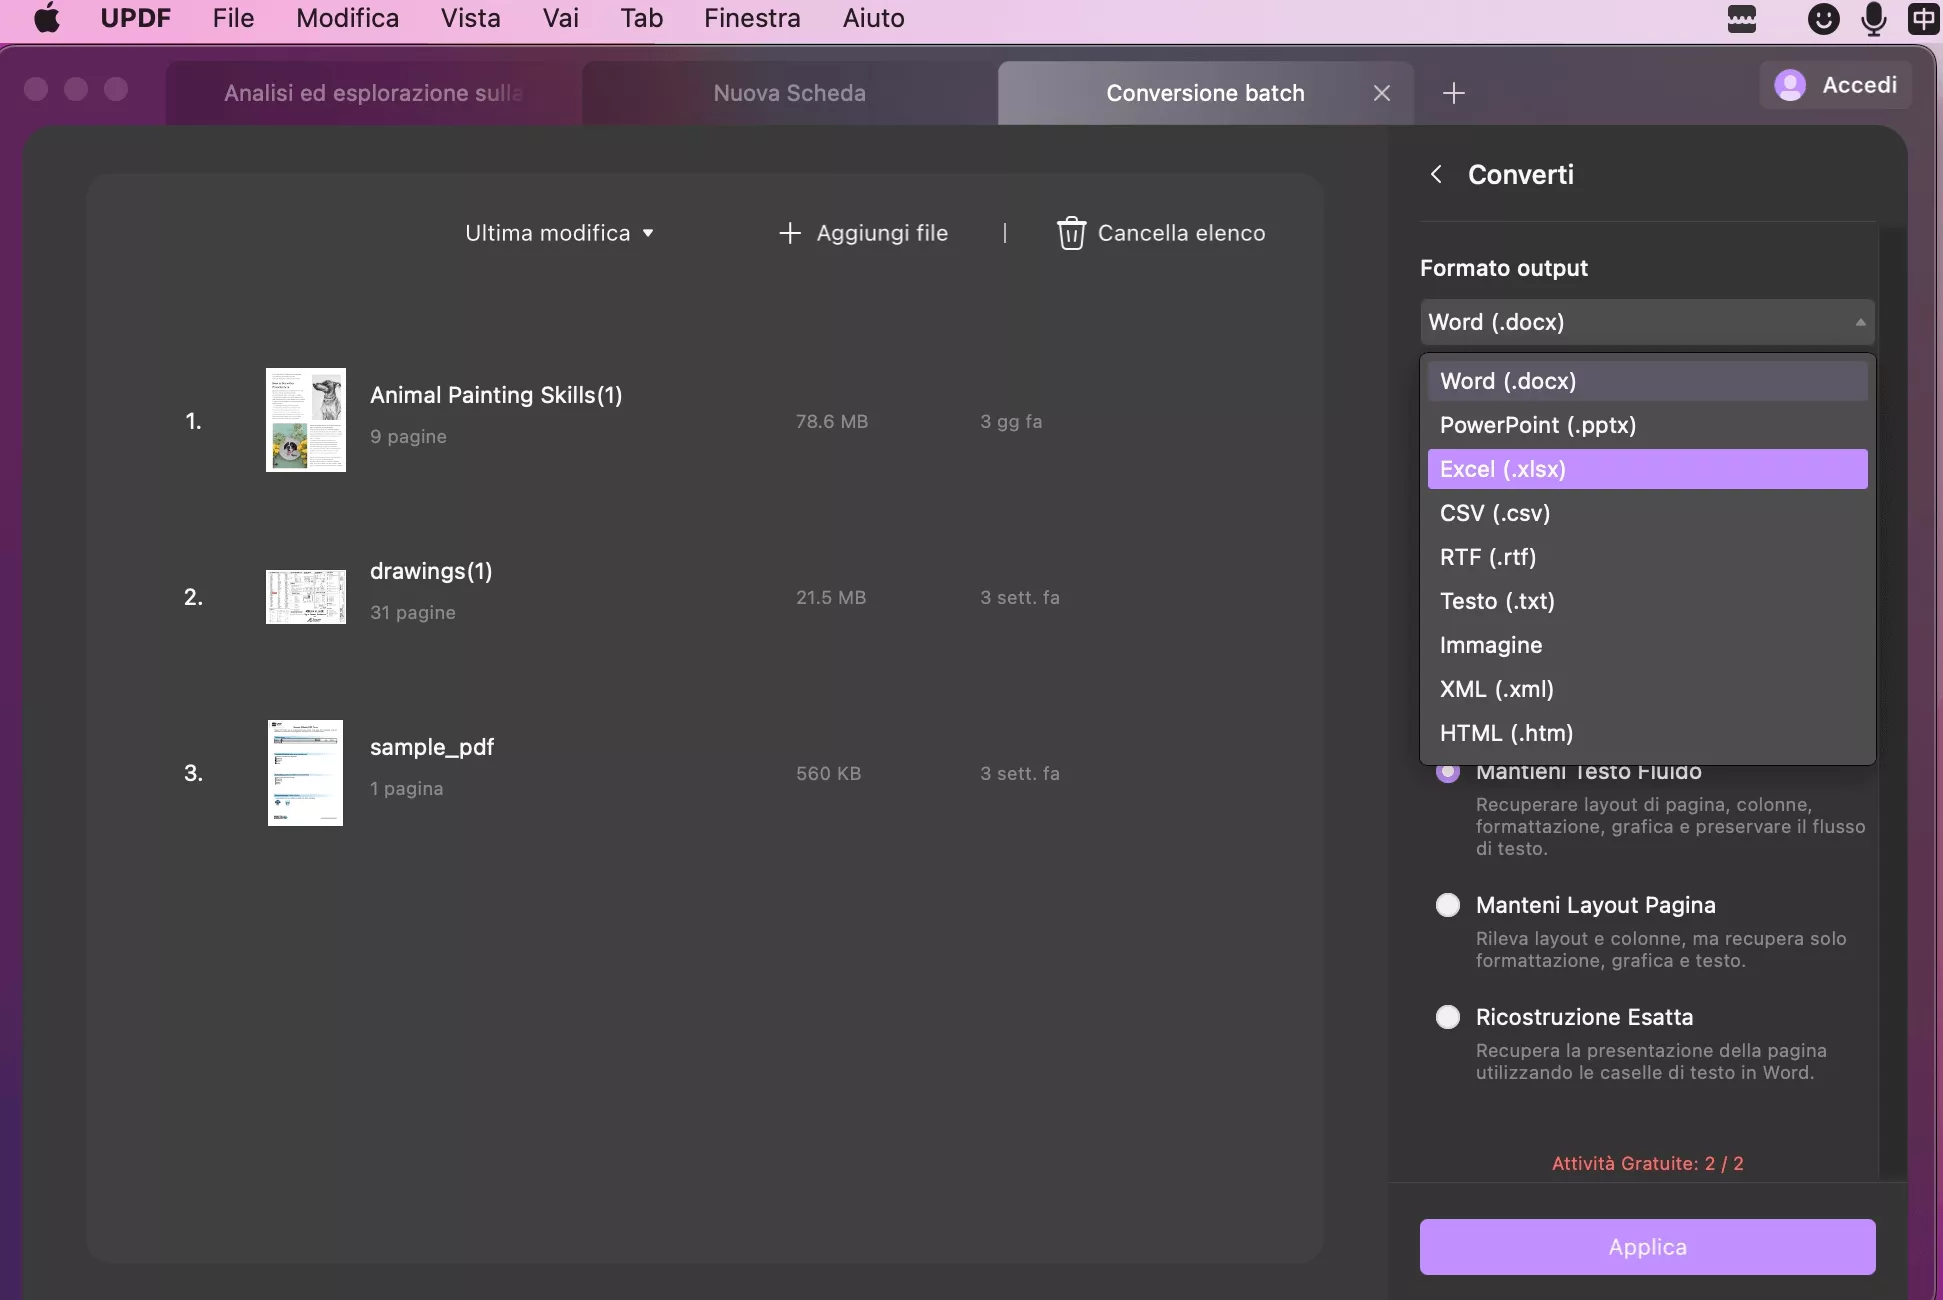The width and height of the screenshot is (1943, 1300).
Task: Choose HTML (.htm) format
Action: coord(1647,733)
